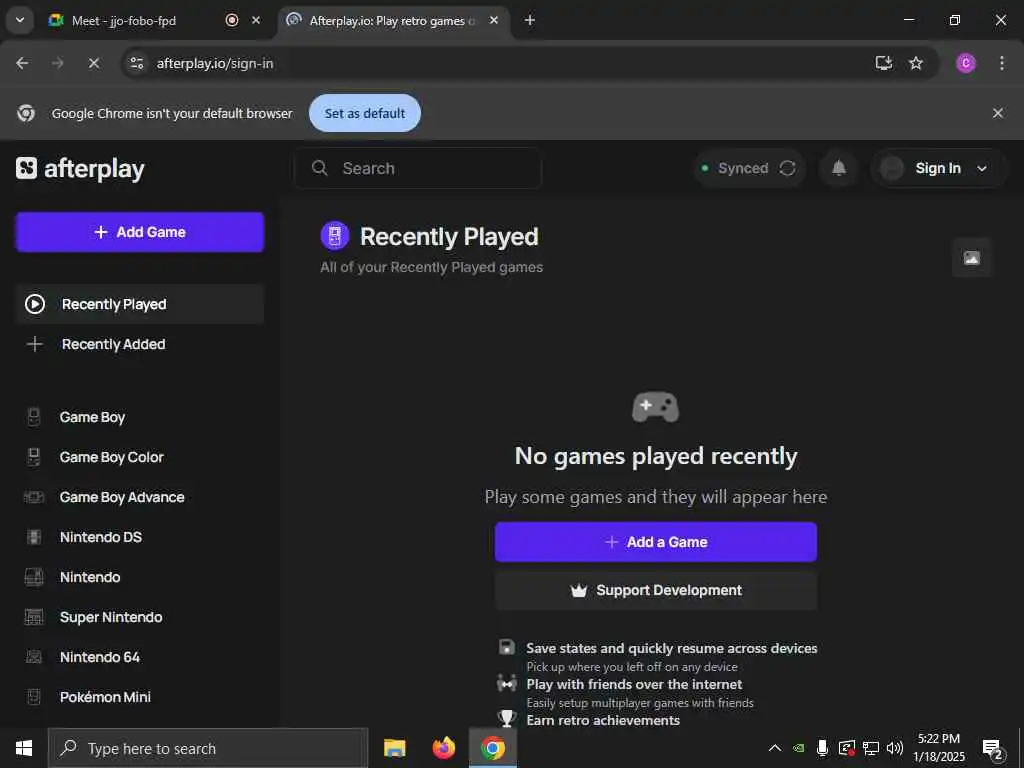View site information icon in address bar
The width and height of the screenshot is (1024, 768).
pyautogui.click(x=136, y=63)
